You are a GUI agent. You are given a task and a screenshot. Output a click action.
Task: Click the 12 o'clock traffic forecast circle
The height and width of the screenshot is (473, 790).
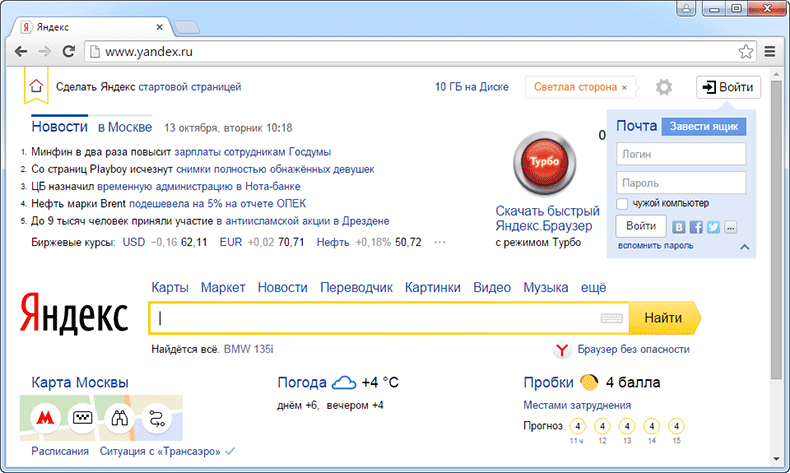point(602,427)
